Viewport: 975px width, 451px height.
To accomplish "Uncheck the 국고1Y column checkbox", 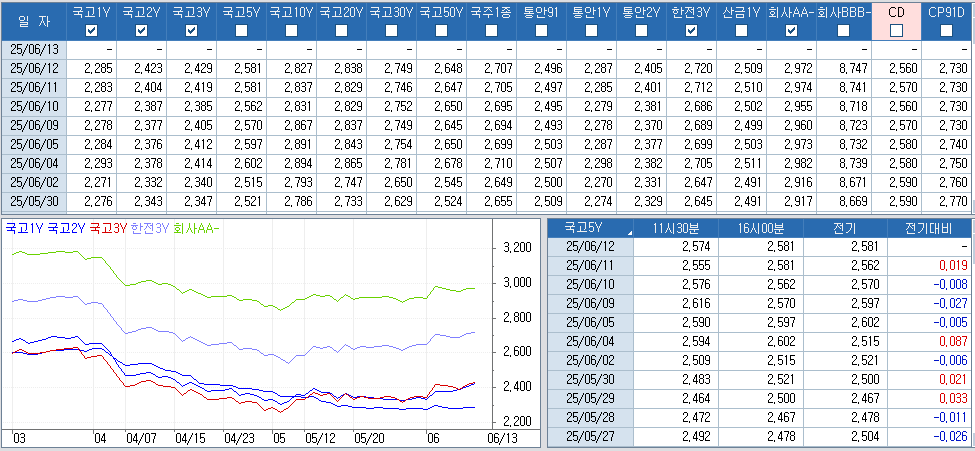I will 92,31.
